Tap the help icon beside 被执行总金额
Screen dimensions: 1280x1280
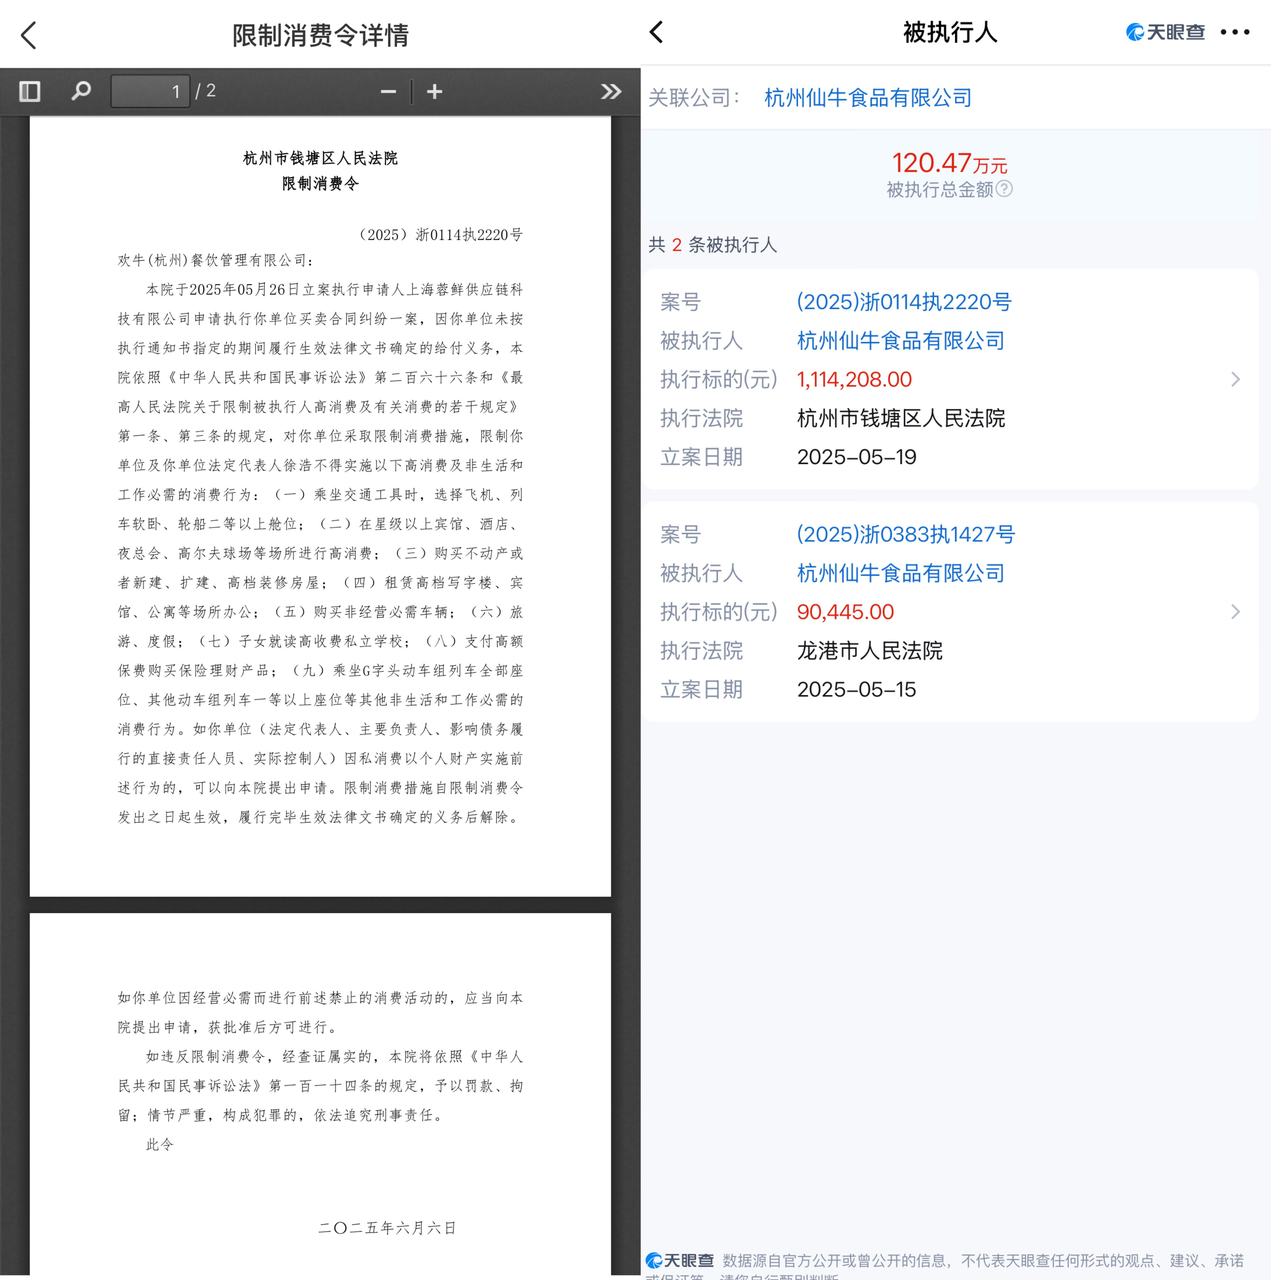[x=1004, y=188]
